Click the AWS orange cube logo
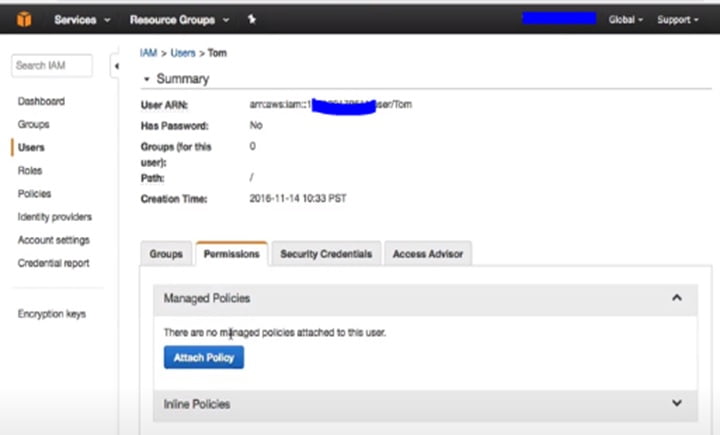This screenshot has height=435, width=720. coord(24,19)
